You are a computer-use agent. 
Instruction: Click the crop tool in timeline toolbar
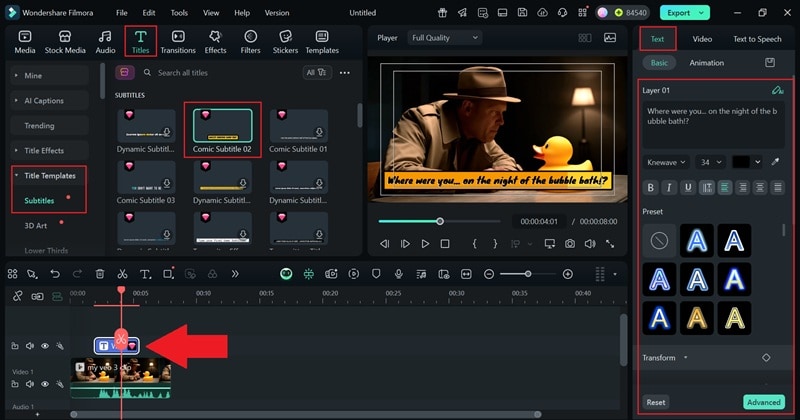[x=168, y=274]
